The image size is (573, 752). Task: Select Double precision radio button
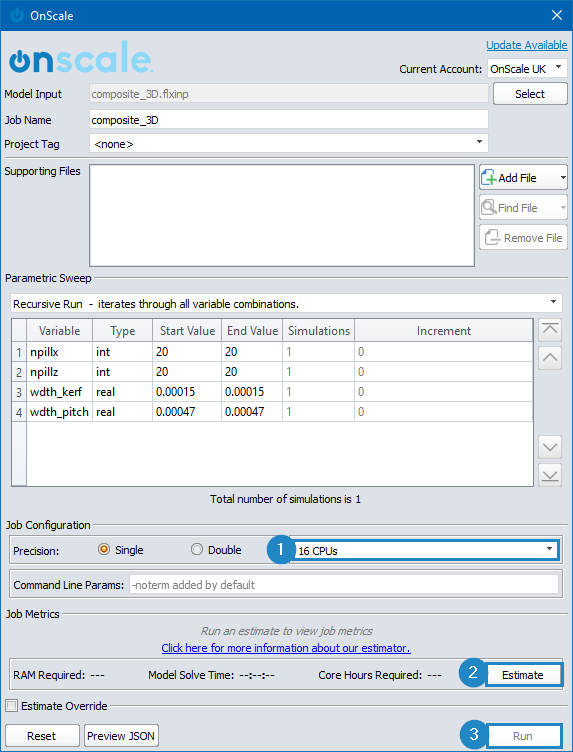(x=197, y=550)
